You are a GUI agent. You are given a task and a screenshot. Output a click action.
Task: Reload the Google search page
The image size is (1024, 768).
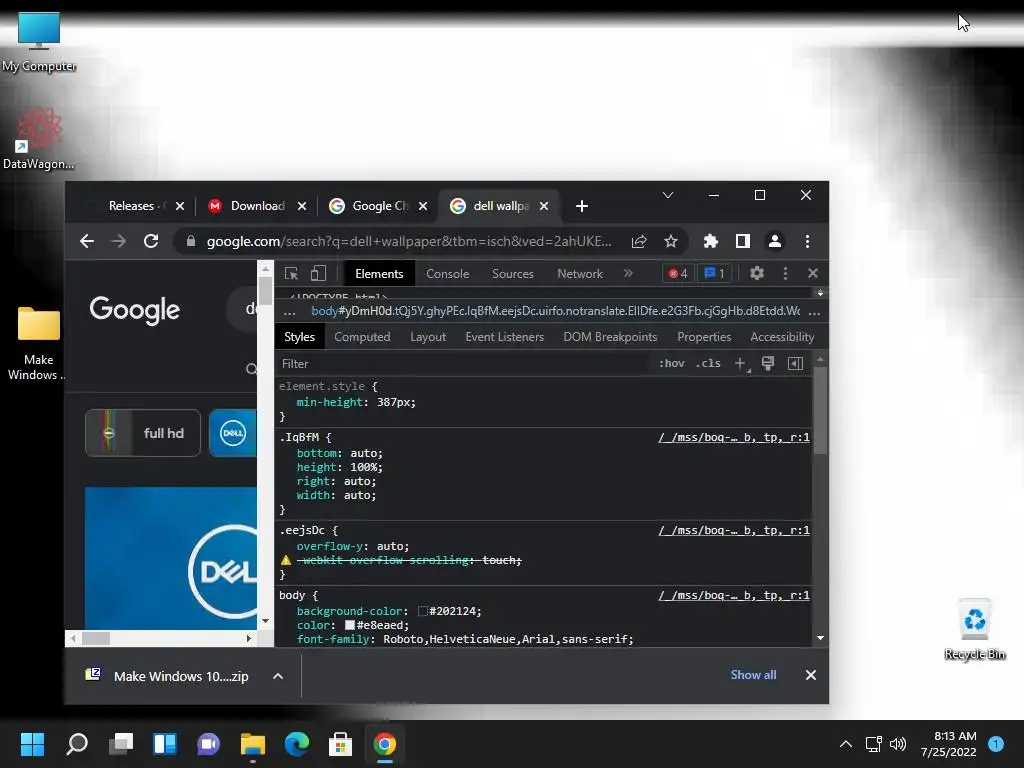(x=151, y=242)
